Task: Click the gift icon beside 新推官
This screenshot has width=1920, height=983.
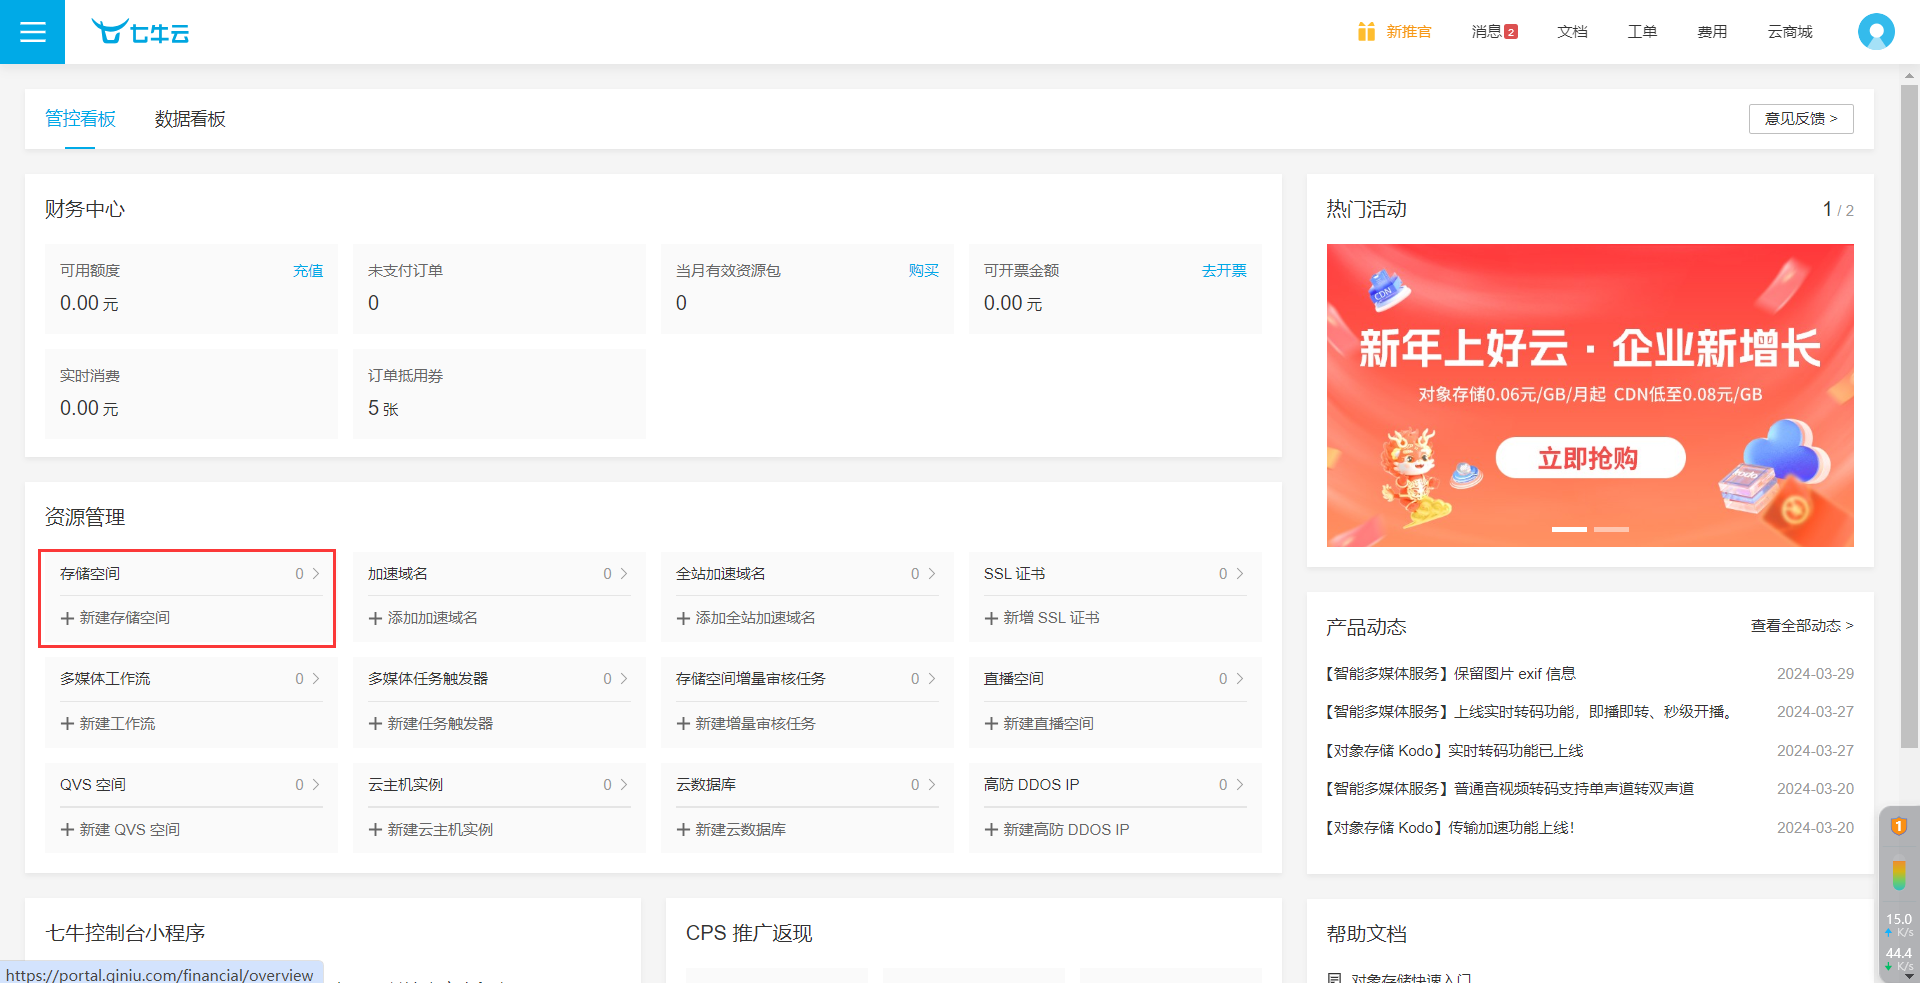Action: pyautogui.click(x=1366, y=32)
